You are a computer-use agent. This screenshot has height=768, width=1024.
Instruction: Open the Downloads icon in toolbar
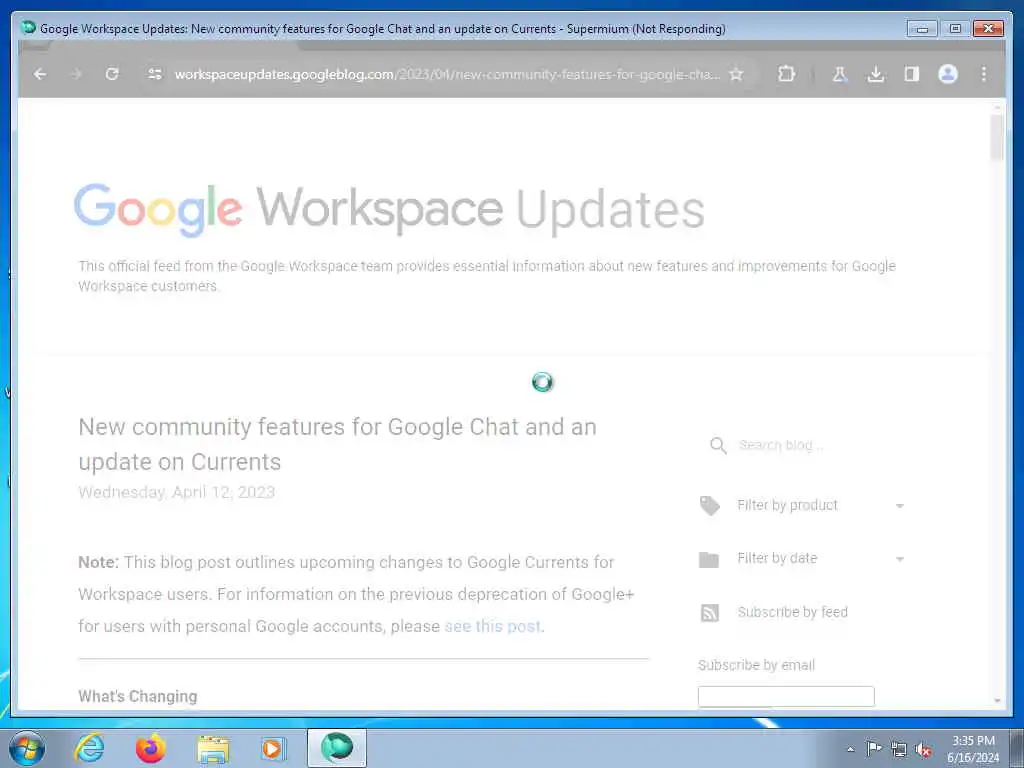coord(876,74)
